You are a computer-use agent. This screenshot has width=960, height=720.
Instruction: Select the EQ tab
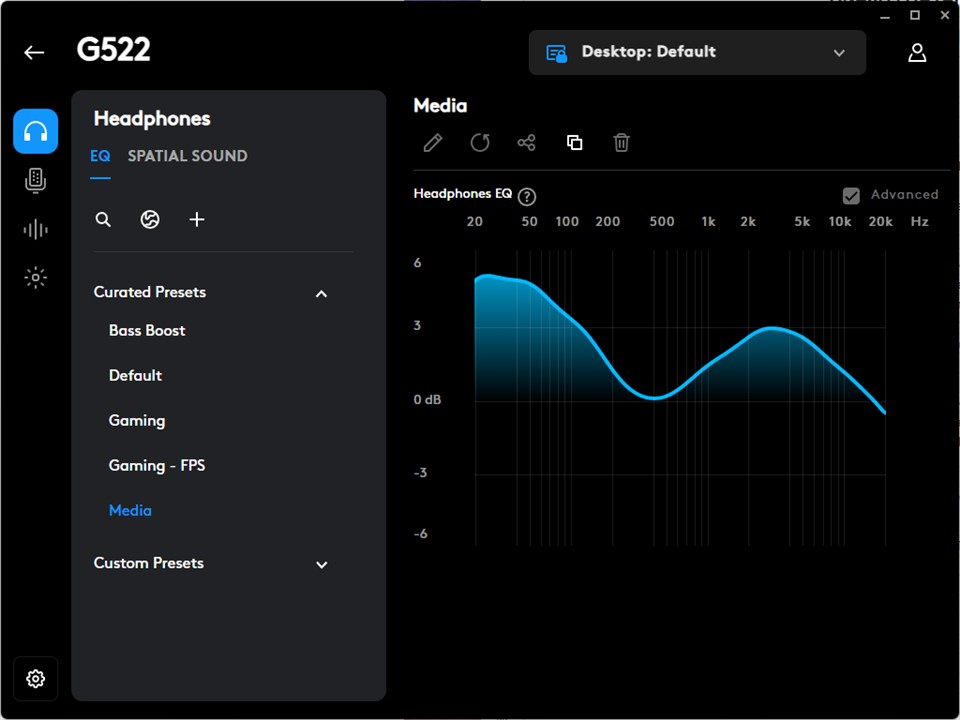[x=100, y=156]
